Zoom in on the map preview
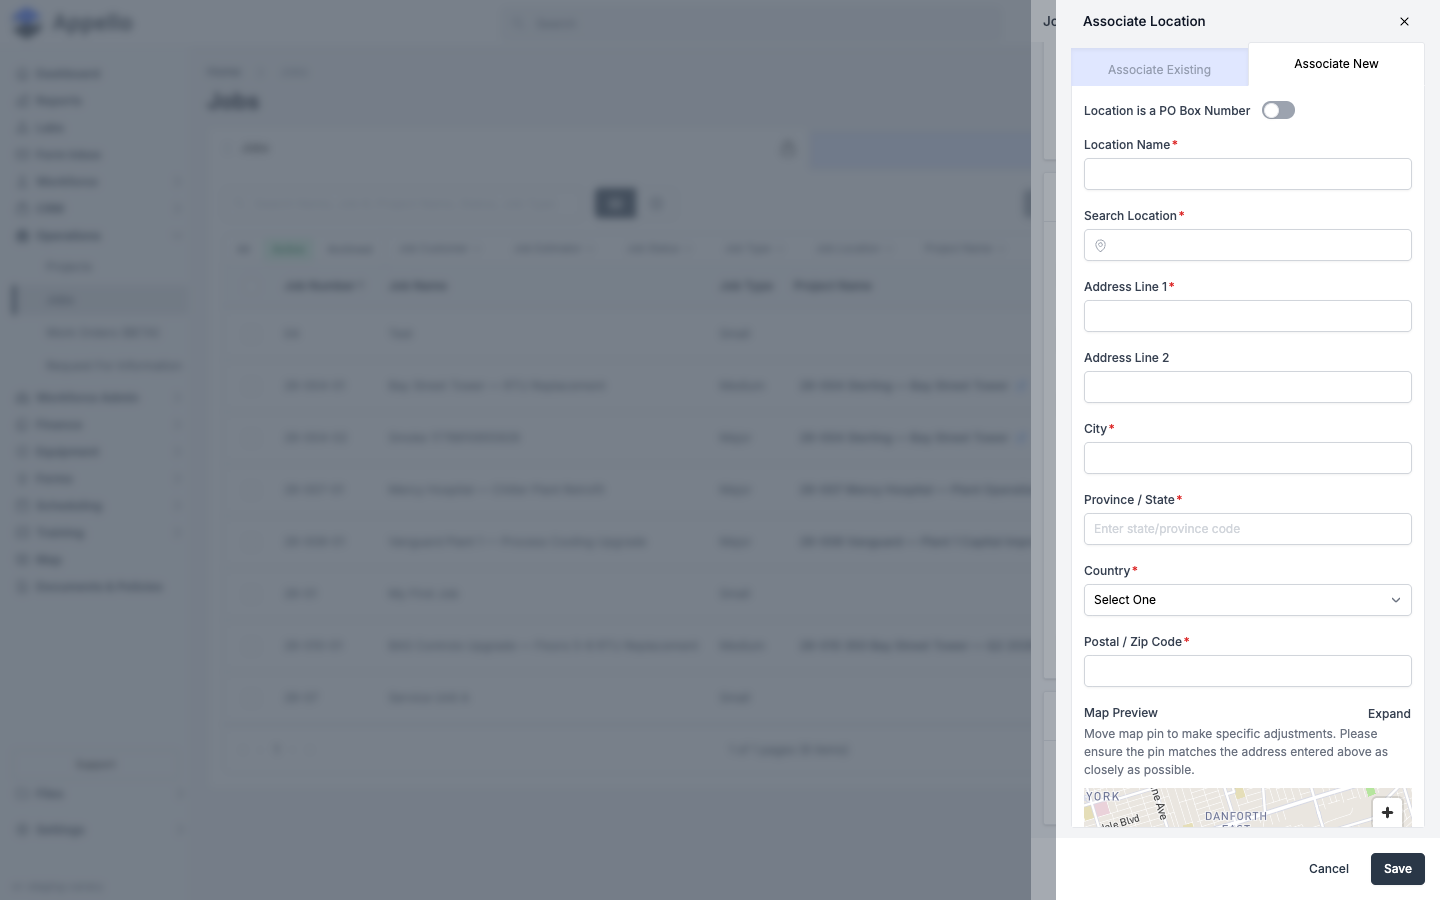This screenshot has width=1440, height=900. 1387,812
